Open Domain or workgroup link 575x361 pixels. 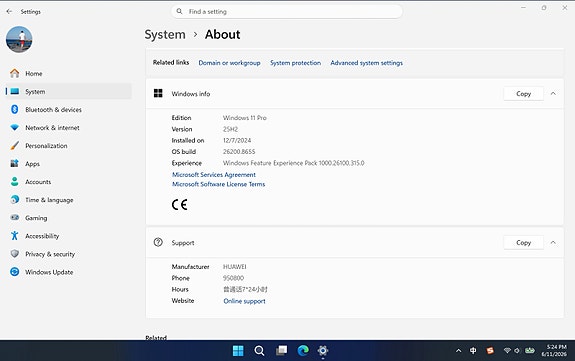point(229,63)
